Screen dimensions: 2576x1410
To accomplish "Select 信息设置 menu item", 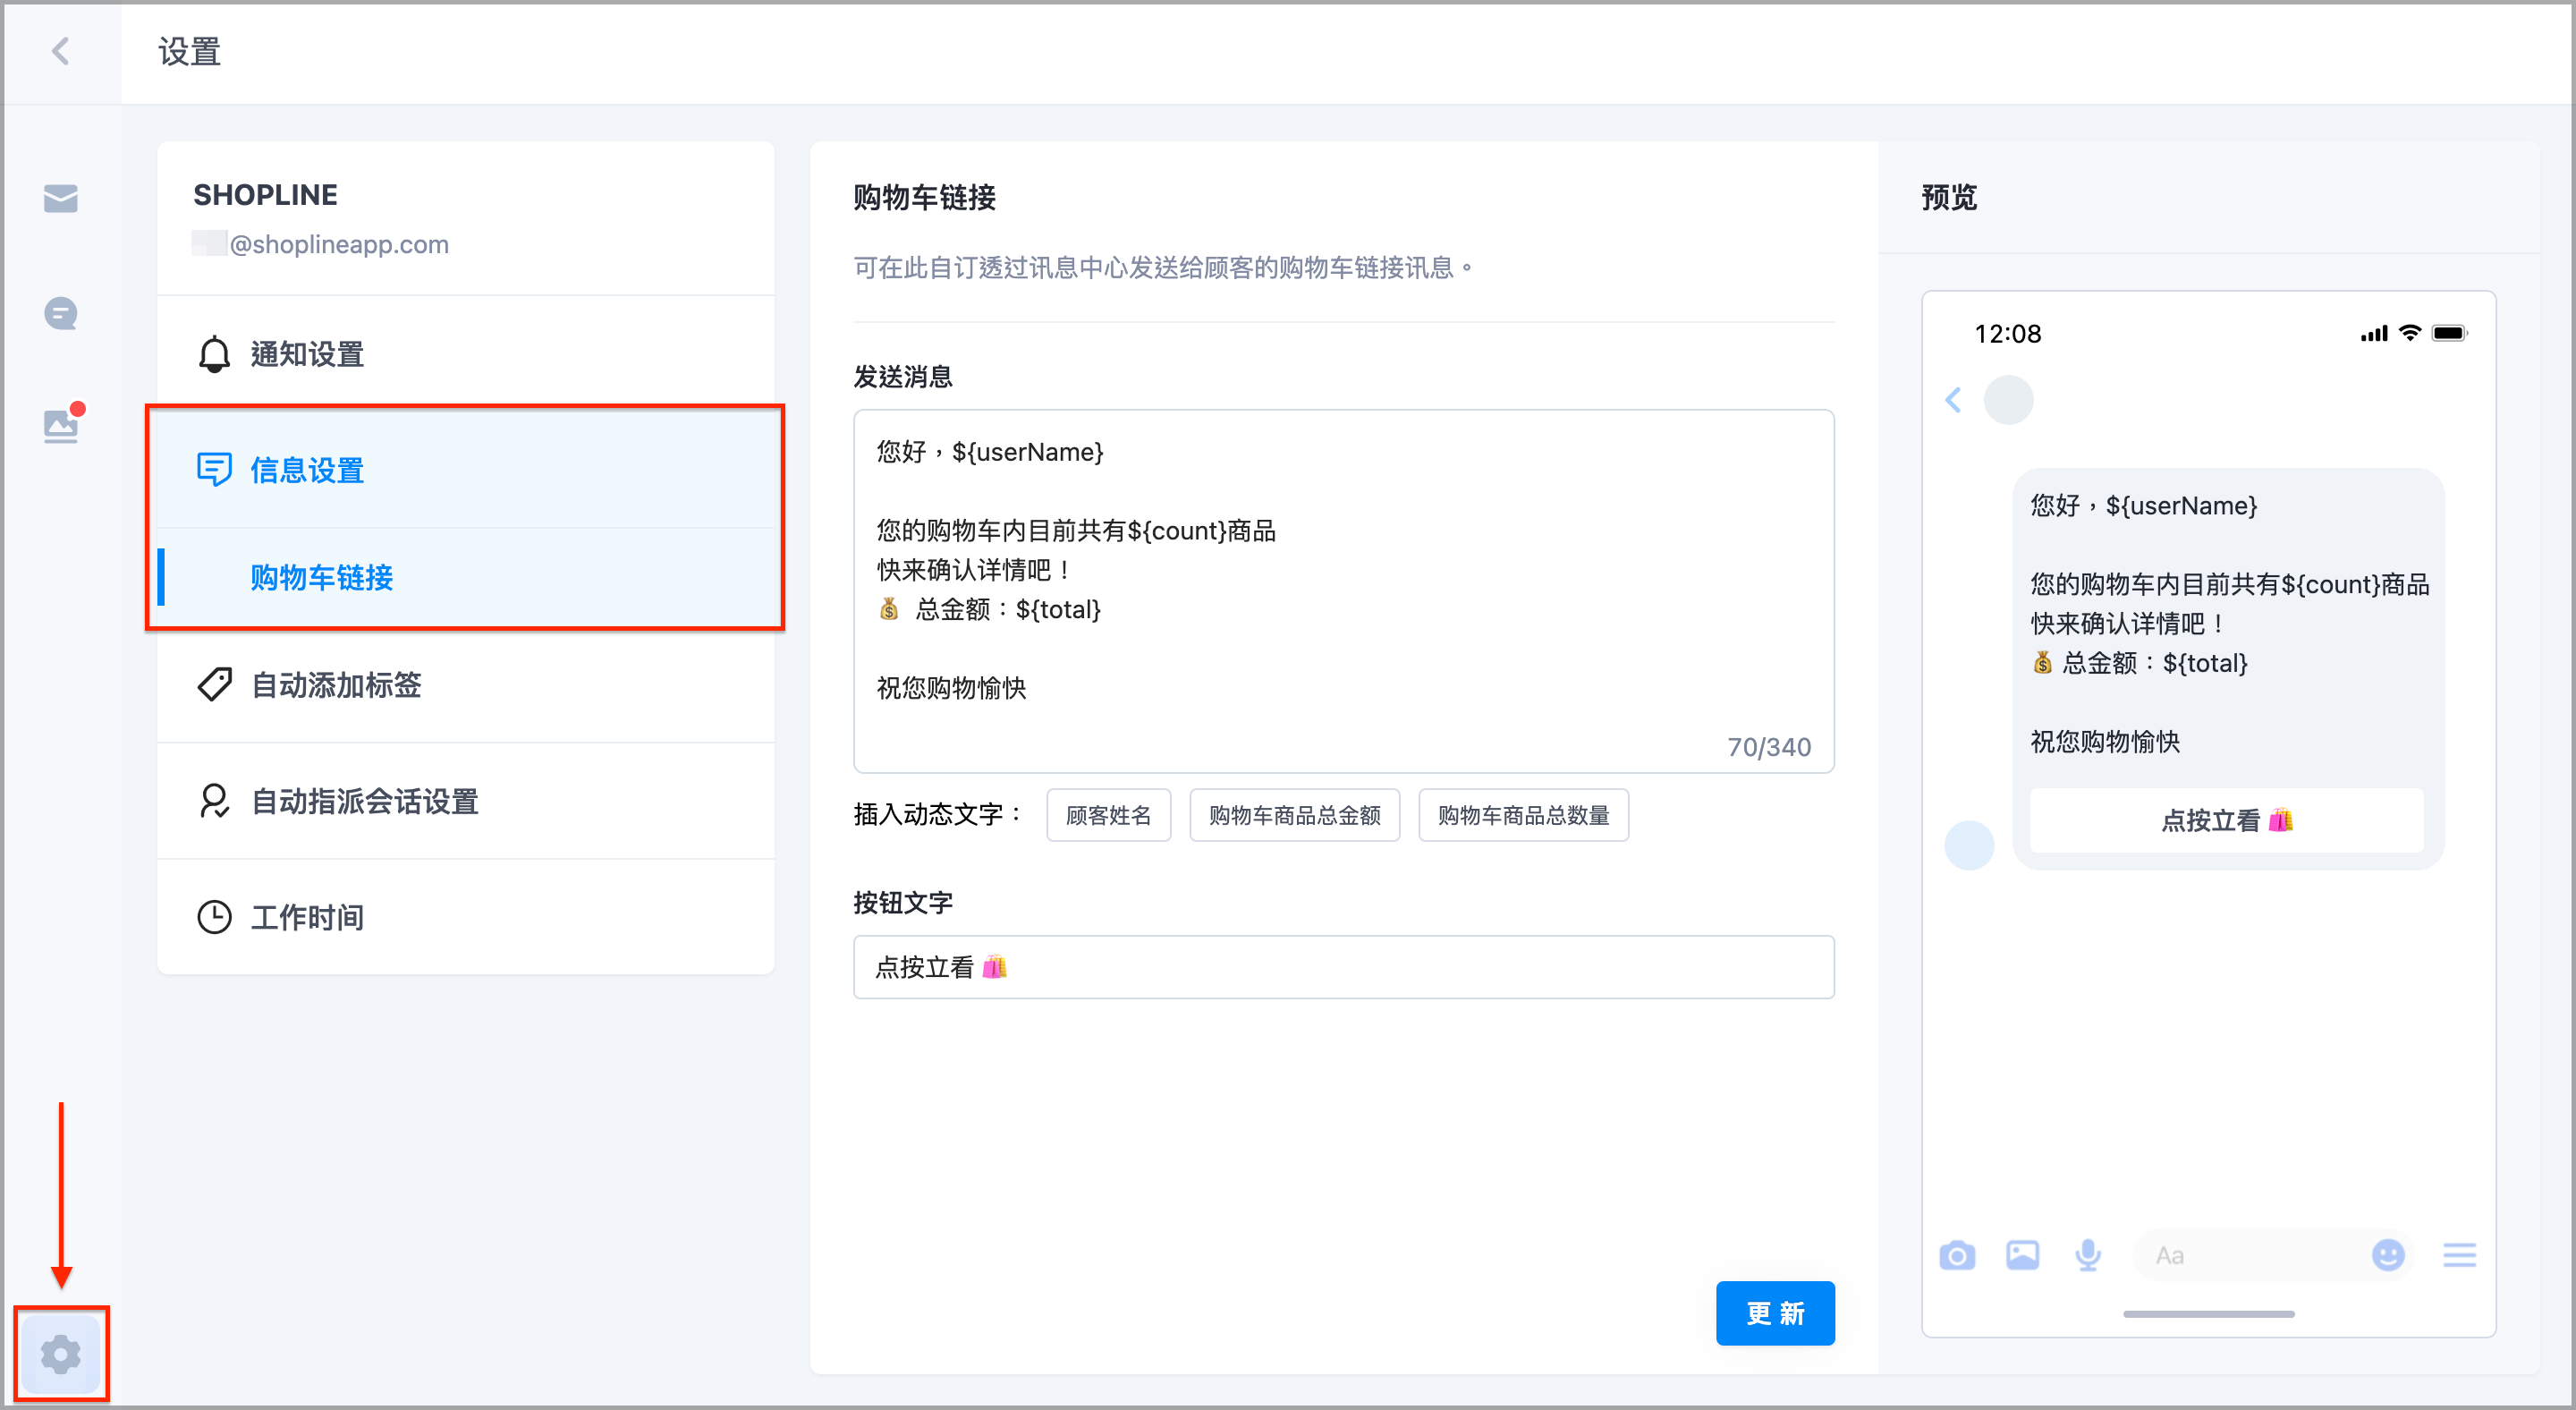I will [x=466, y=469].
